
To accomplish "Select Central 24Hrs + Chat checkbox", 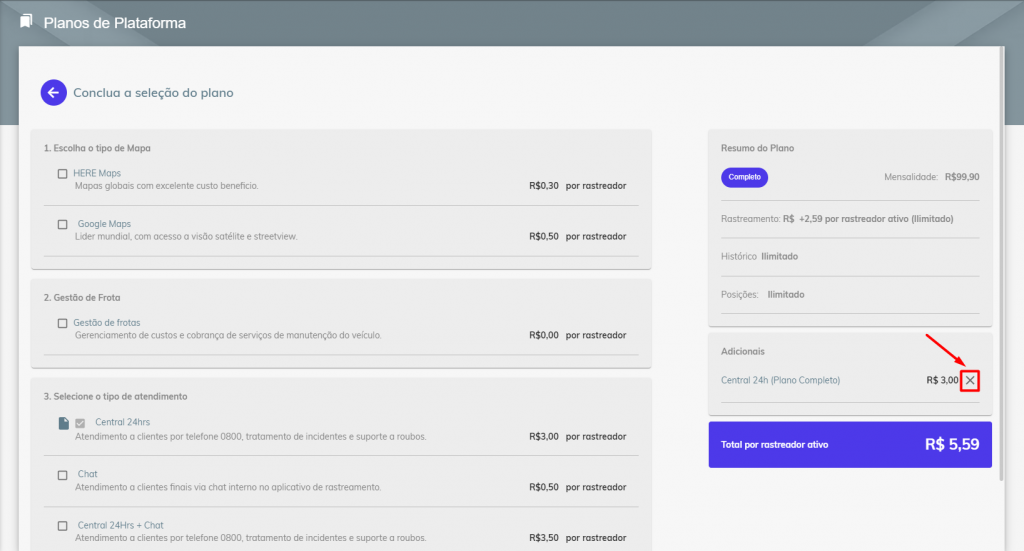I will [x=63, y=526].
